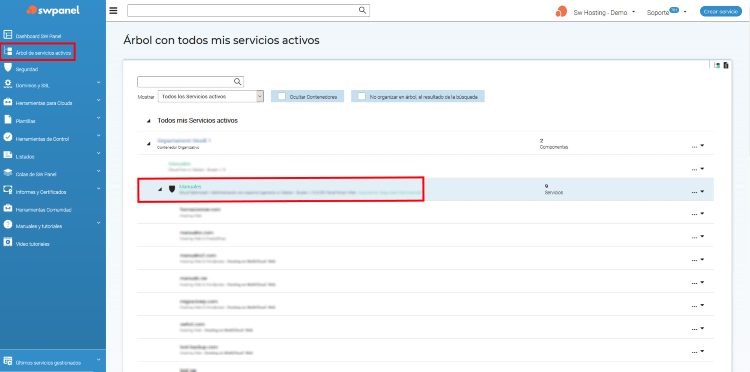Click the document export icon at panel corner
The image size is (750, 372).
726,66
